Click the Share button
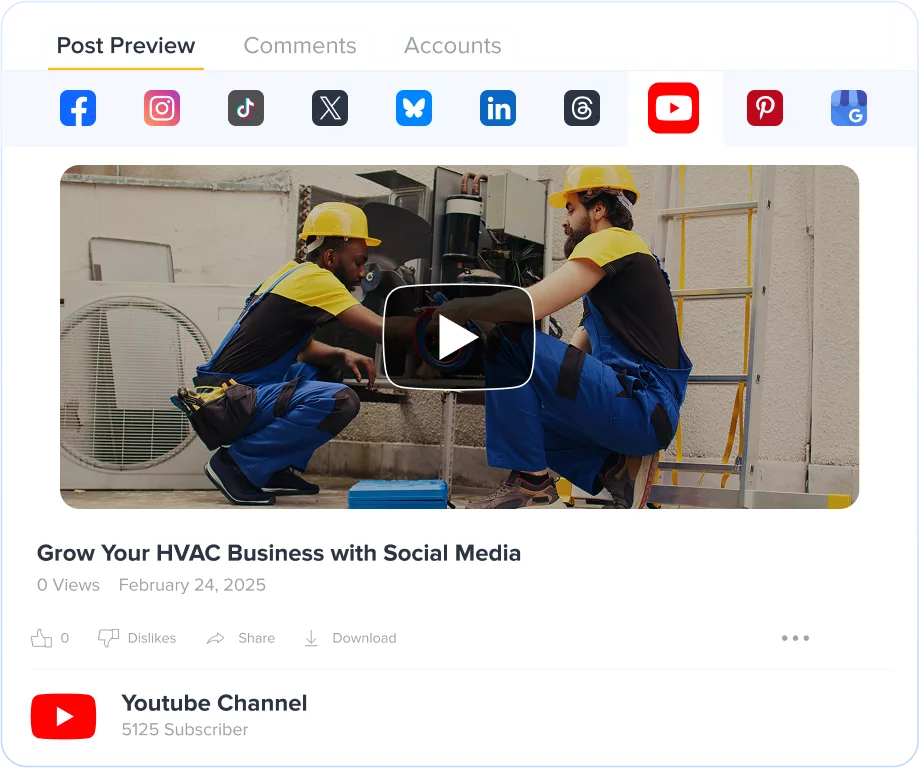The image size is (920, 768). coord(240,637)
